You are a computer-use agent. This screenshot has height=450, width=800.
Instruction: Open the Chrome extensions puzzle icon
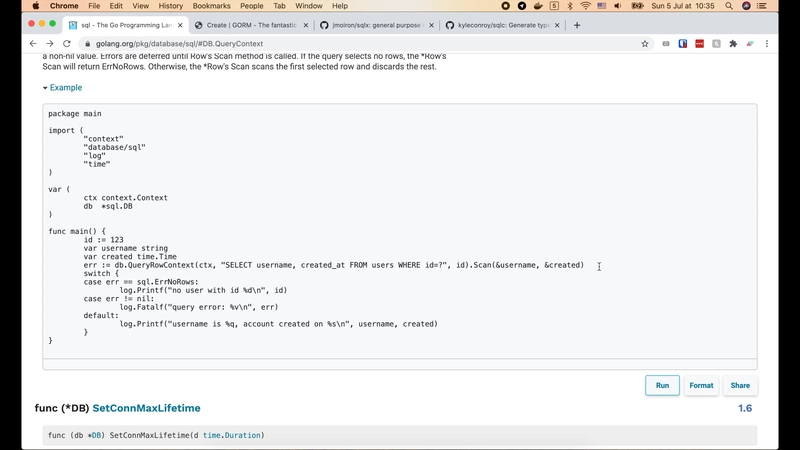pos(733,44)
